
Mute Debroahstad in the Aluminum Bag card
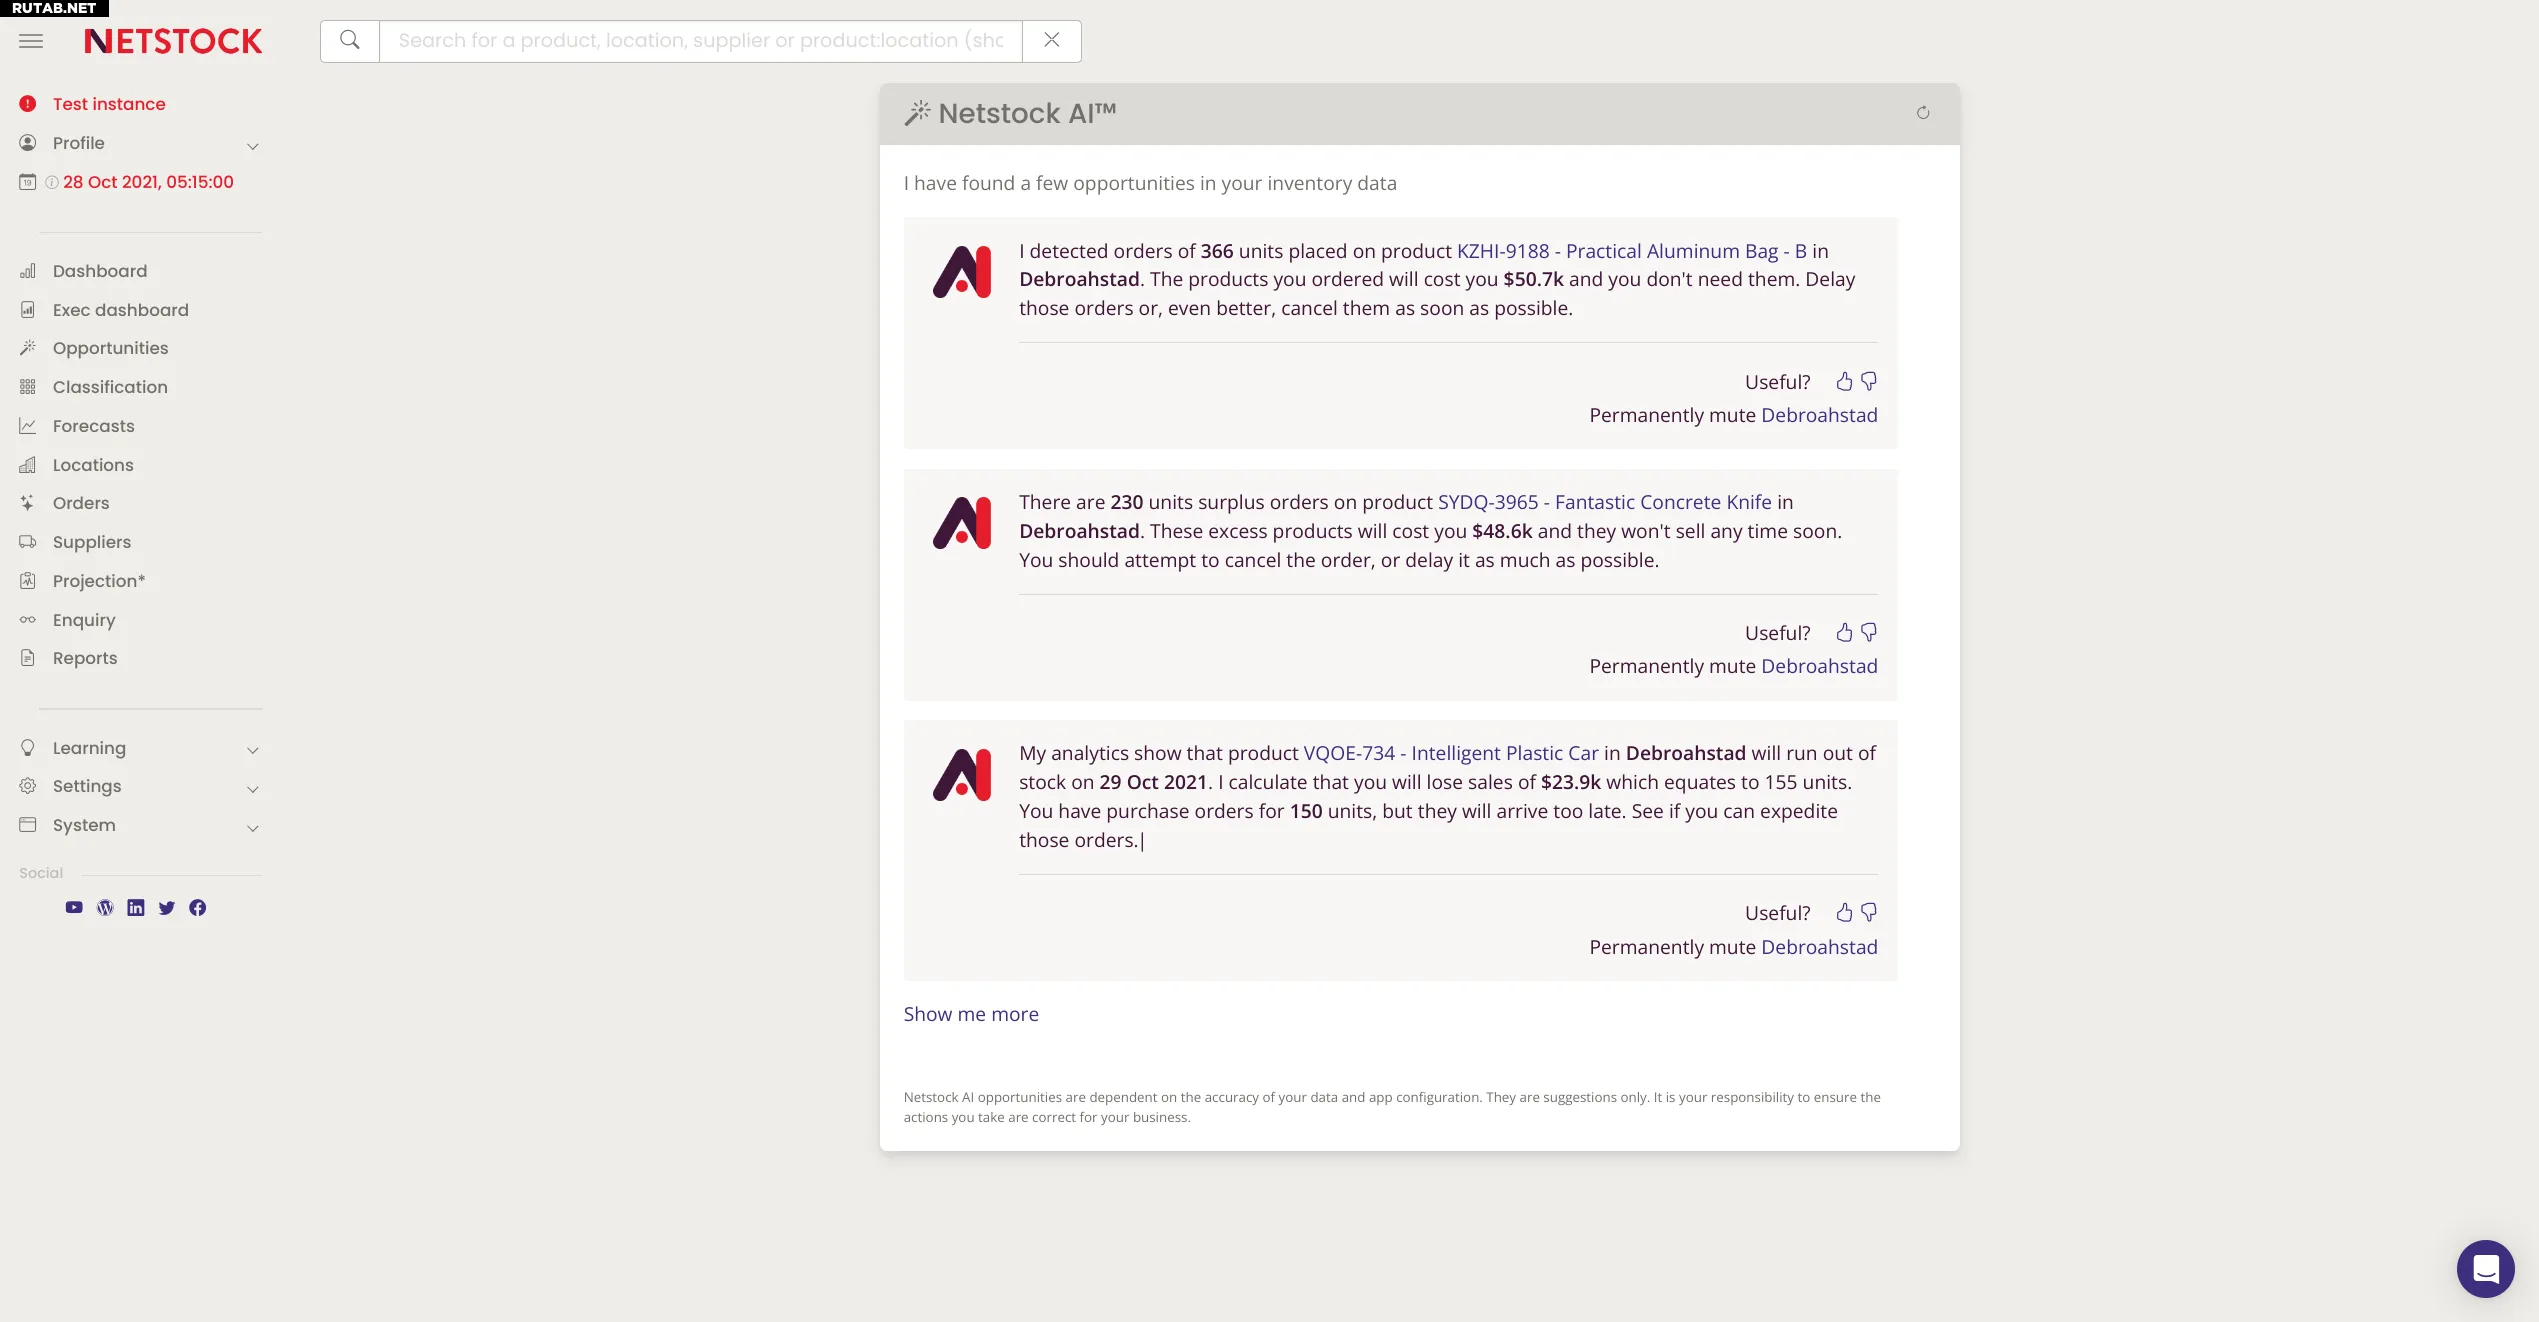pyautogui.click(x=1819, y=415)
